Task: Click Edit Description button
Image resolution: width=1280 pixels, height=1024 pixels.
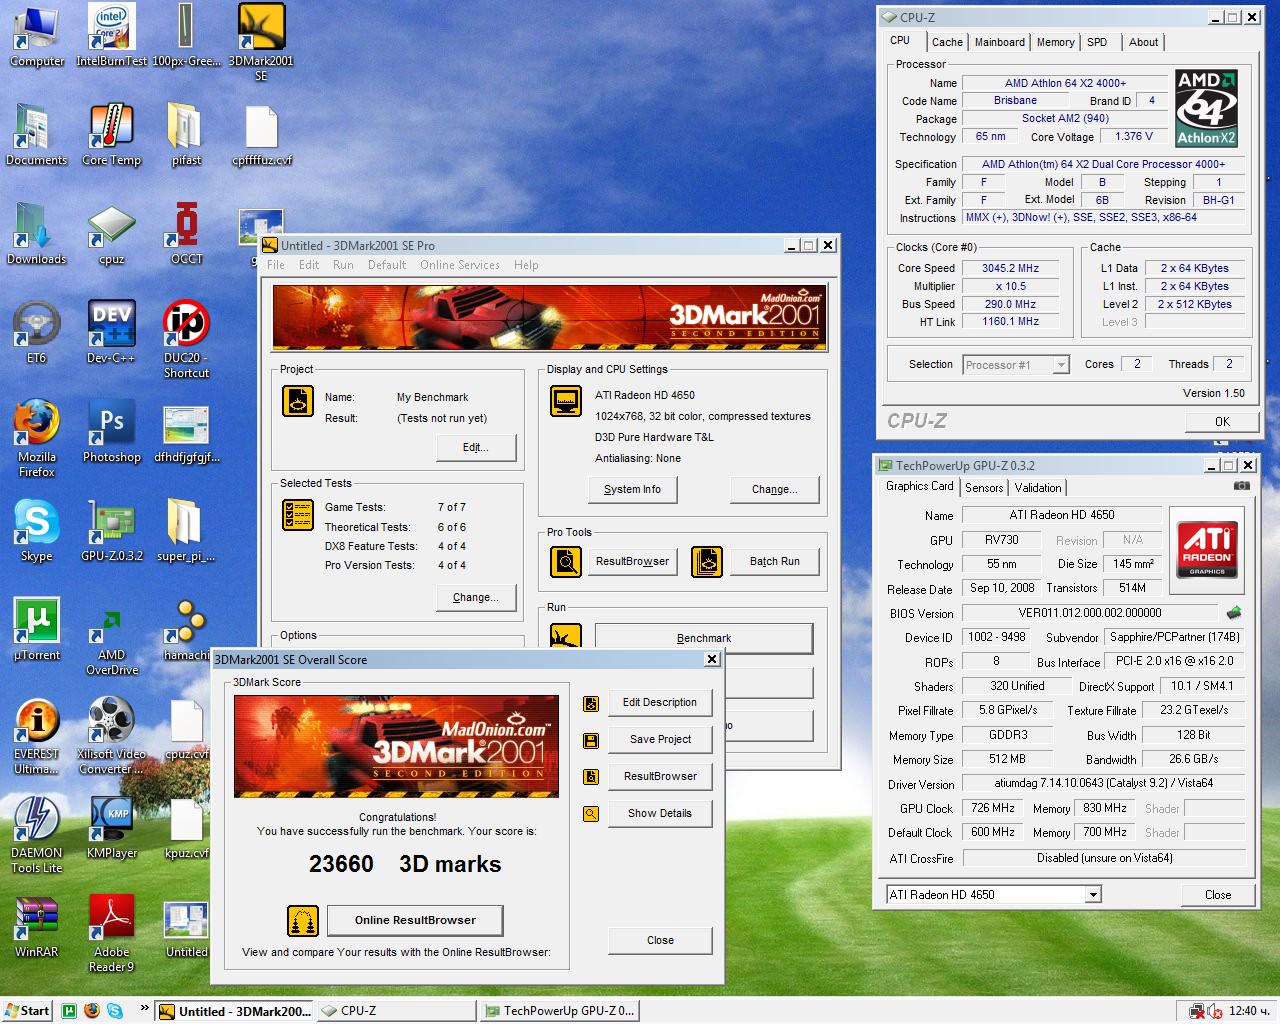Action: pos(660,702)
